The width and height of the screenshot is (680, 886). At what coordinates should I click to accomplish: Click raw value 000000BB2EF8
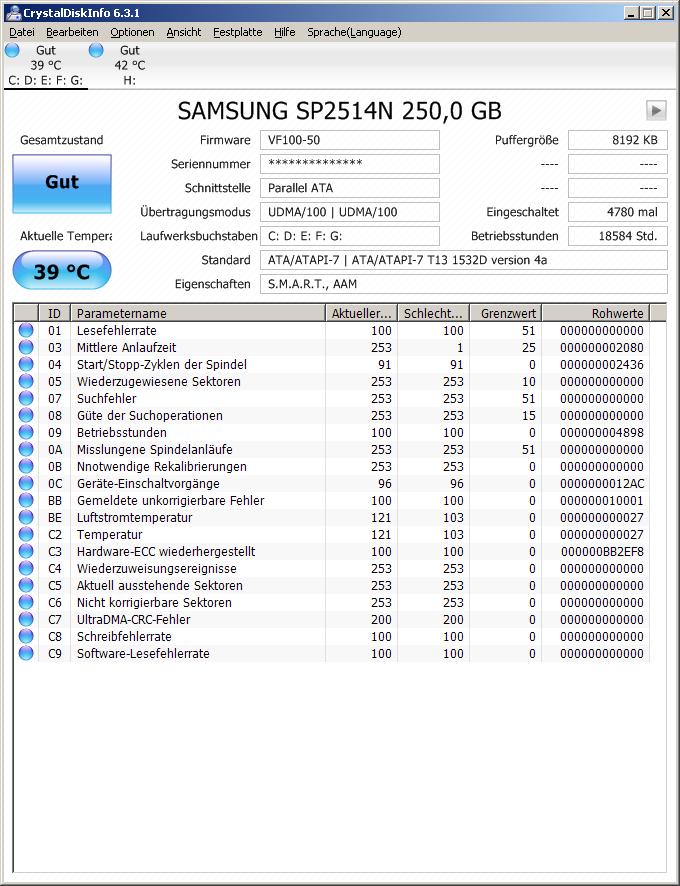click(x=602, y=551)
